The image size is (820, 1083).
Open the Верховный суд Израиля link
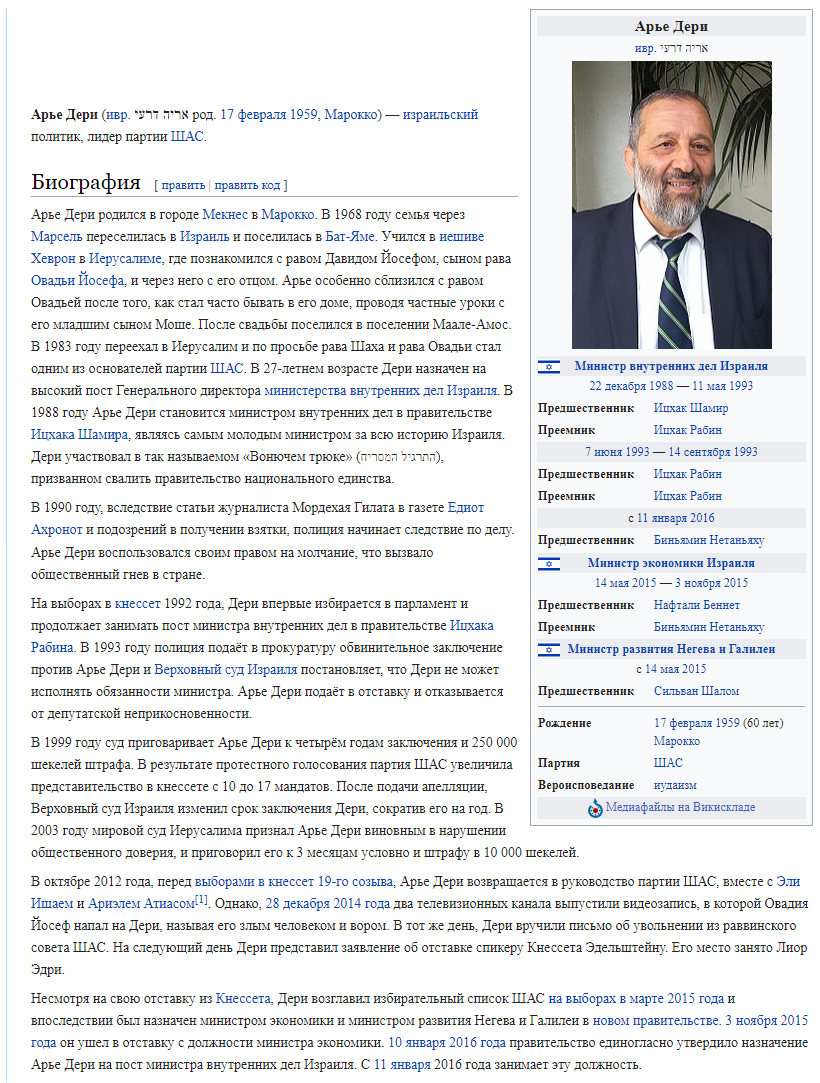pos(226,670)
